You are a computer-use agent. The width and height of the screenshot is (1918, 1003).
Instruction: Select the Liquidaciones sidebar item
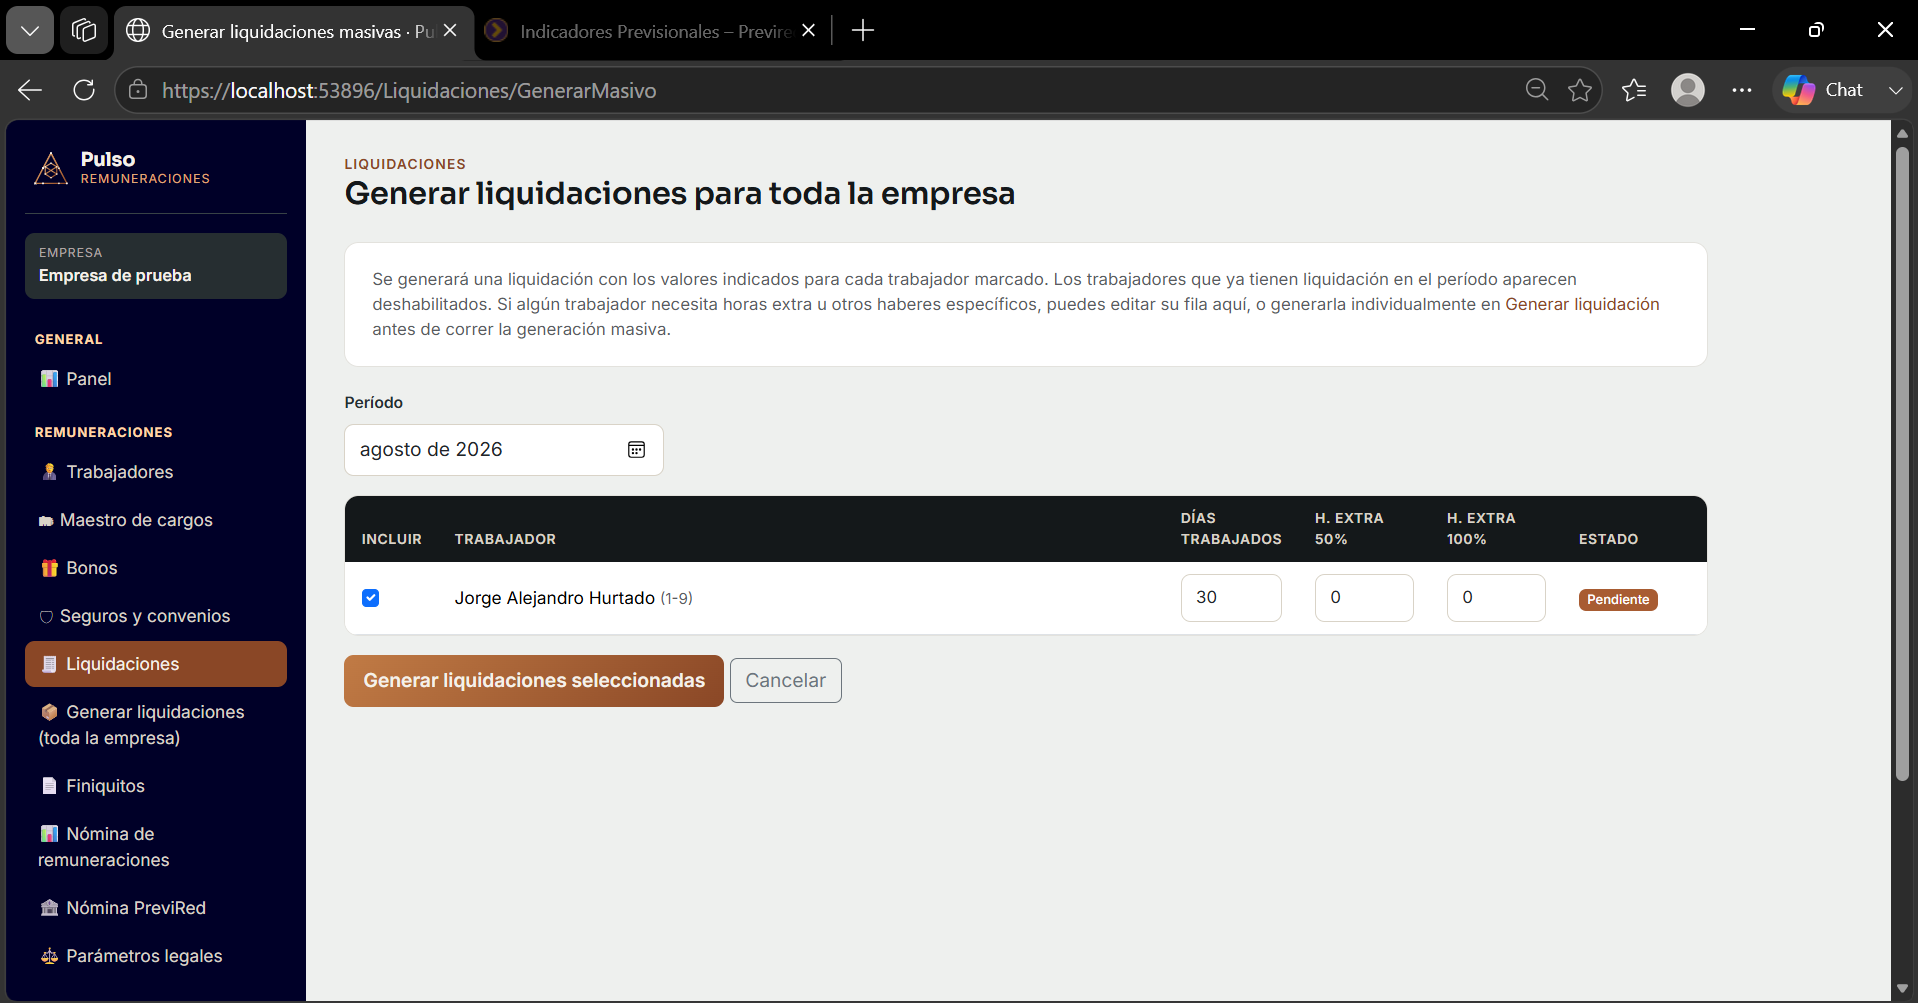click(x=156, y=664)
